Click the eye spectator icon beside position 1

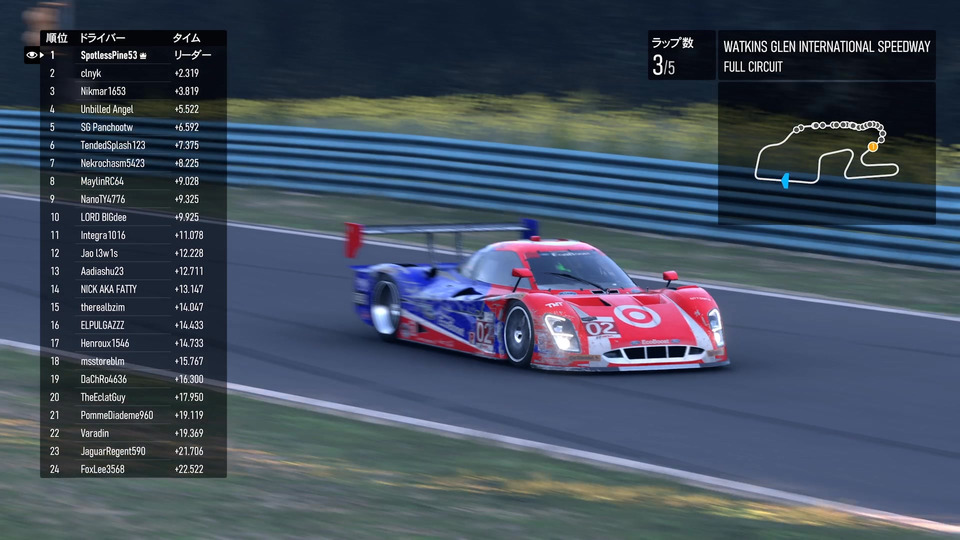tap(31, 55)
